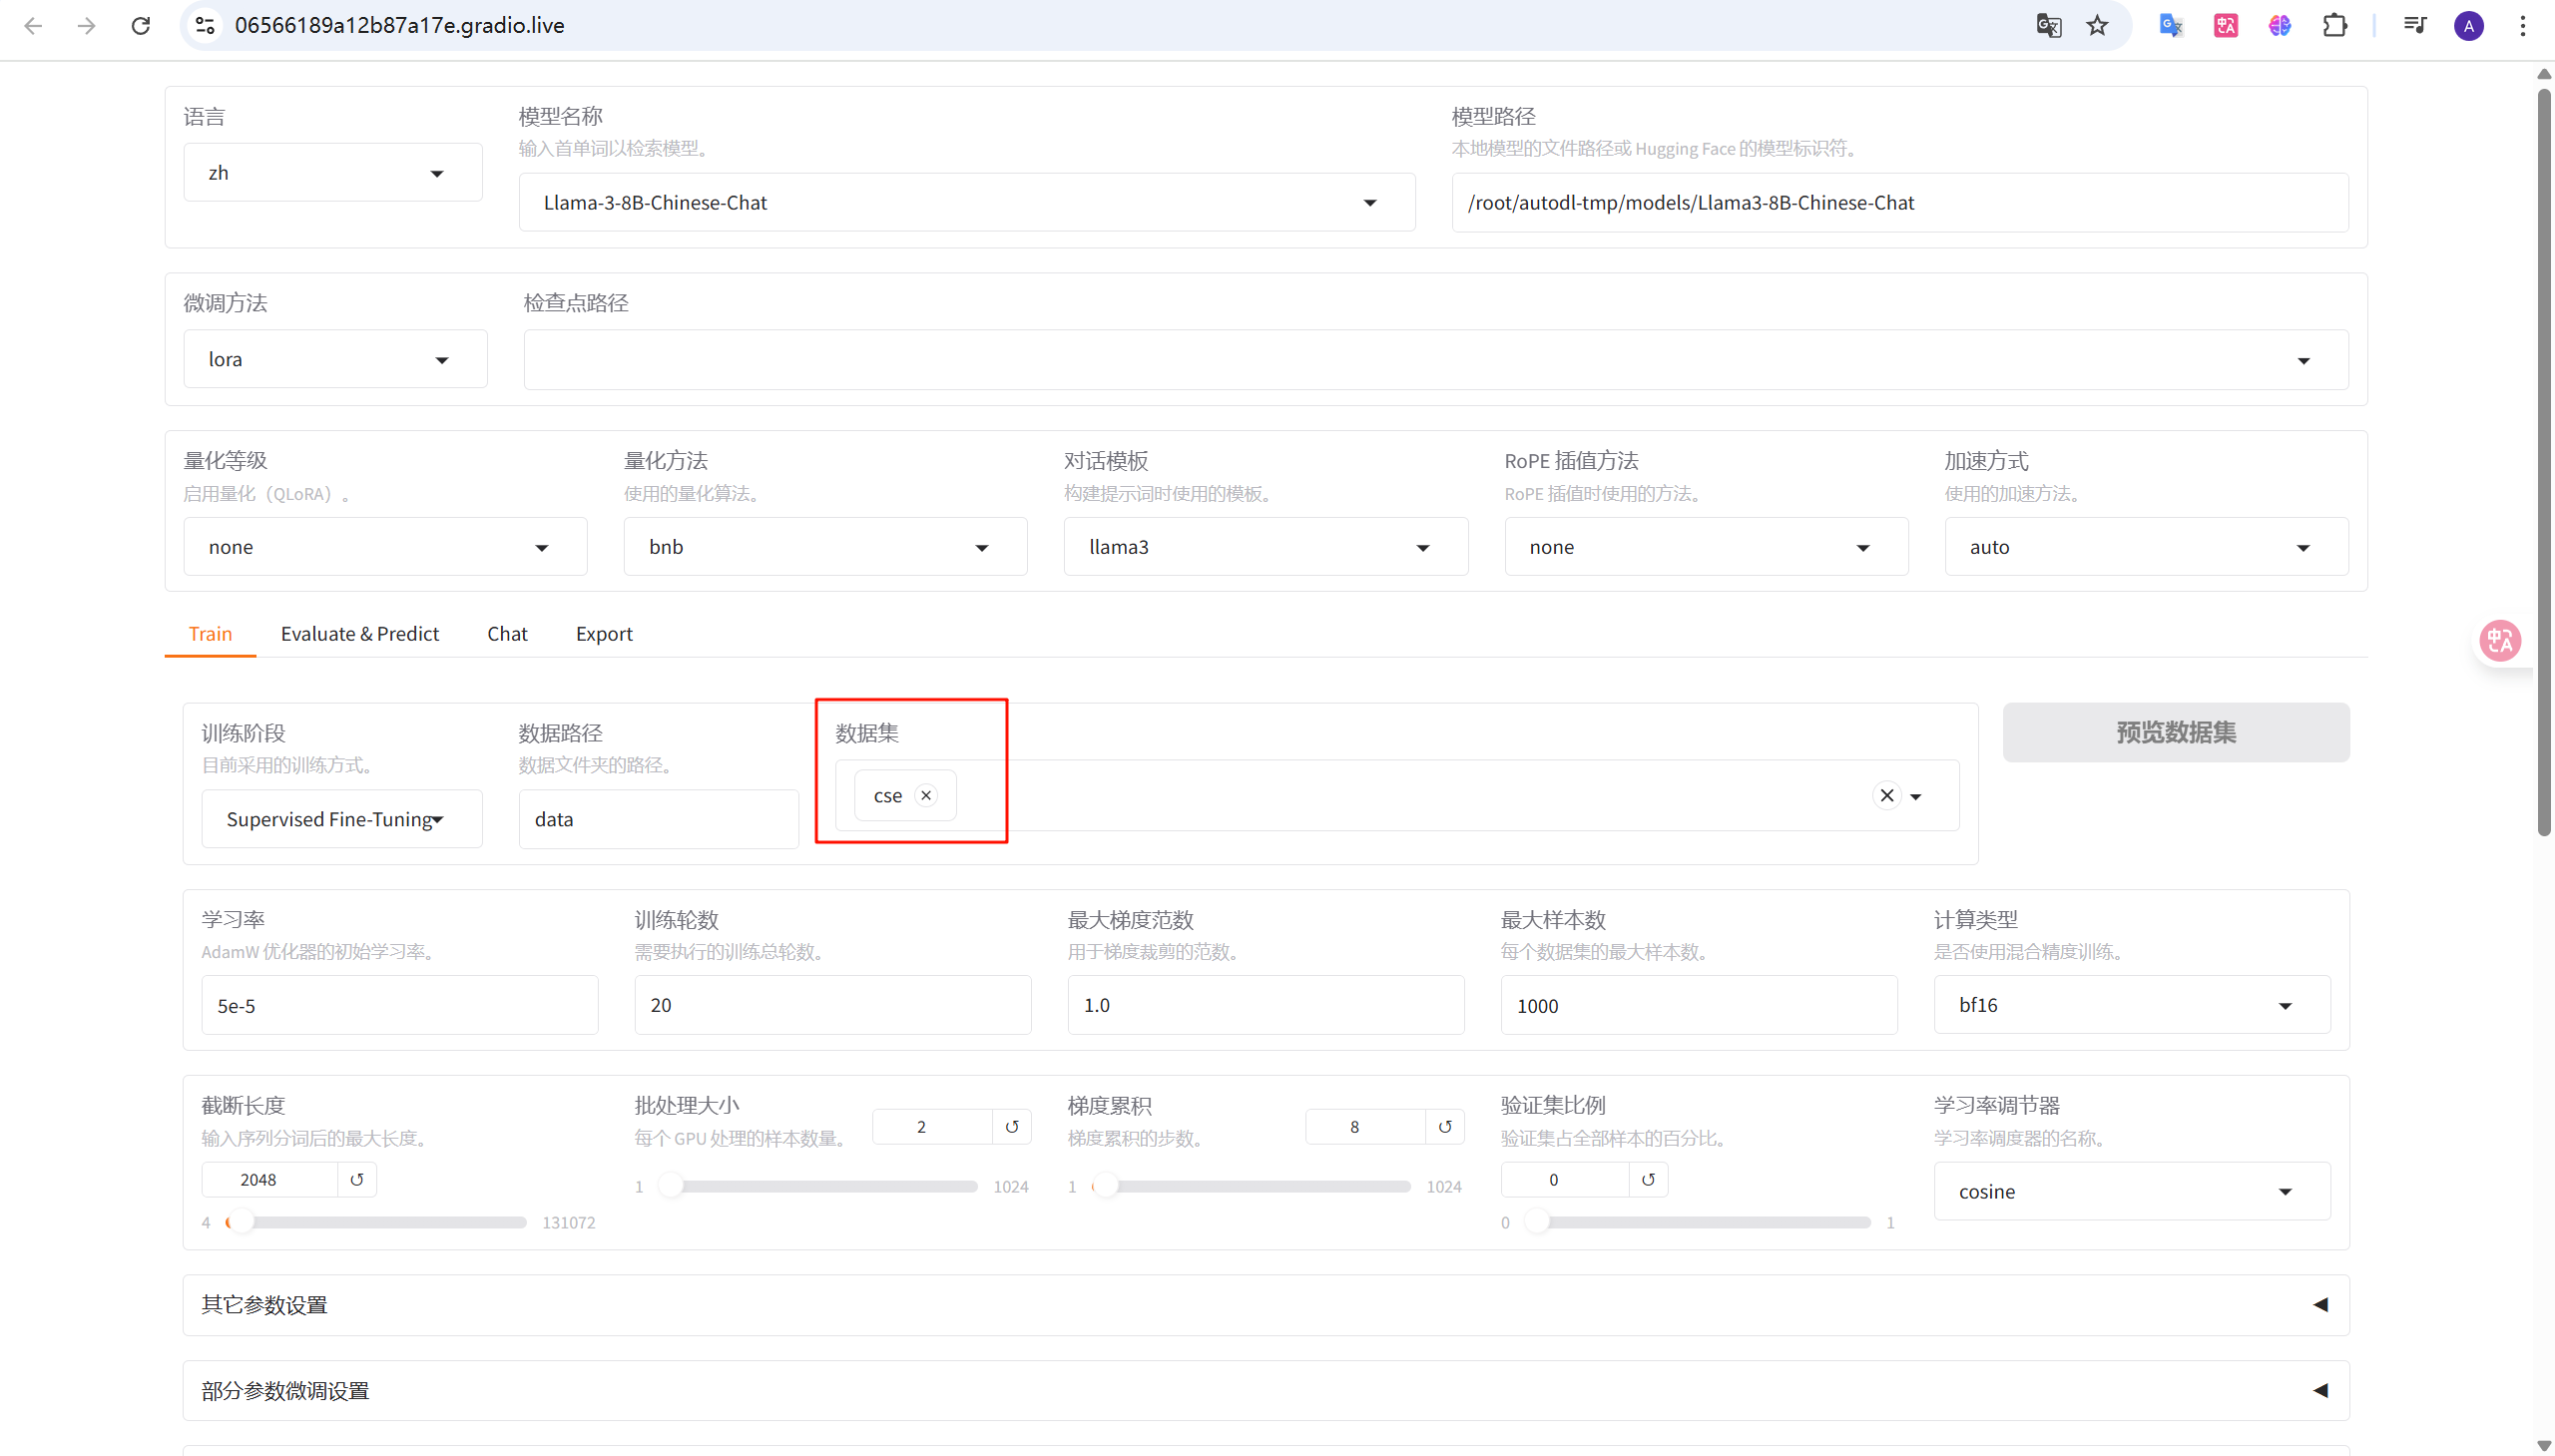
Task: Reset the 验证集比例 value to default
Action: pyautogui.click(x=1648, y=1180)
